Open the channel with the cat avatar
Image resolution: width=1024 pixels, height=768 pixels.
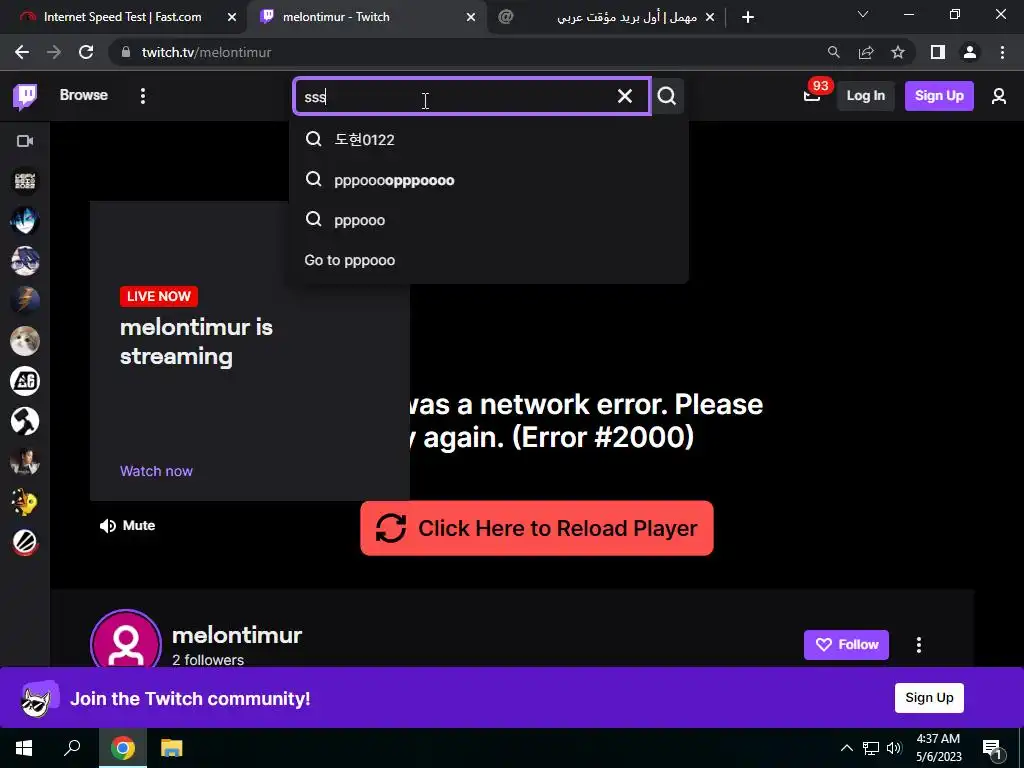pyautogui.click(x=25, y=341)
